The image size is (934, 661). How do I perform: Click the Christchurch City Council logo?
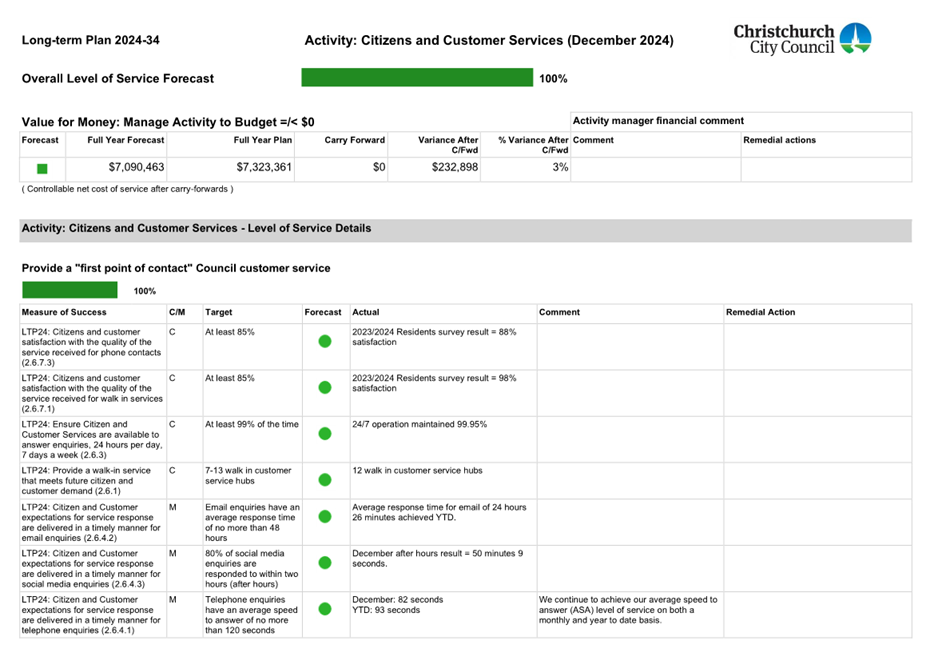(x=801, y=39)
